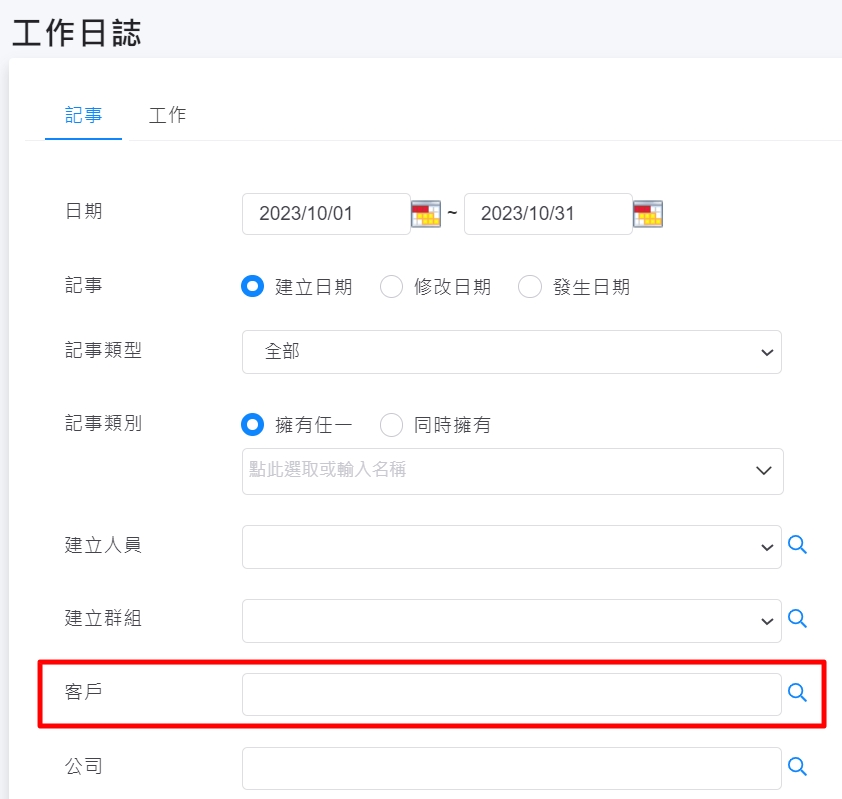Click into 客戶 text field
This screenshot has height=799, width=842.
[x=512, y=695]
